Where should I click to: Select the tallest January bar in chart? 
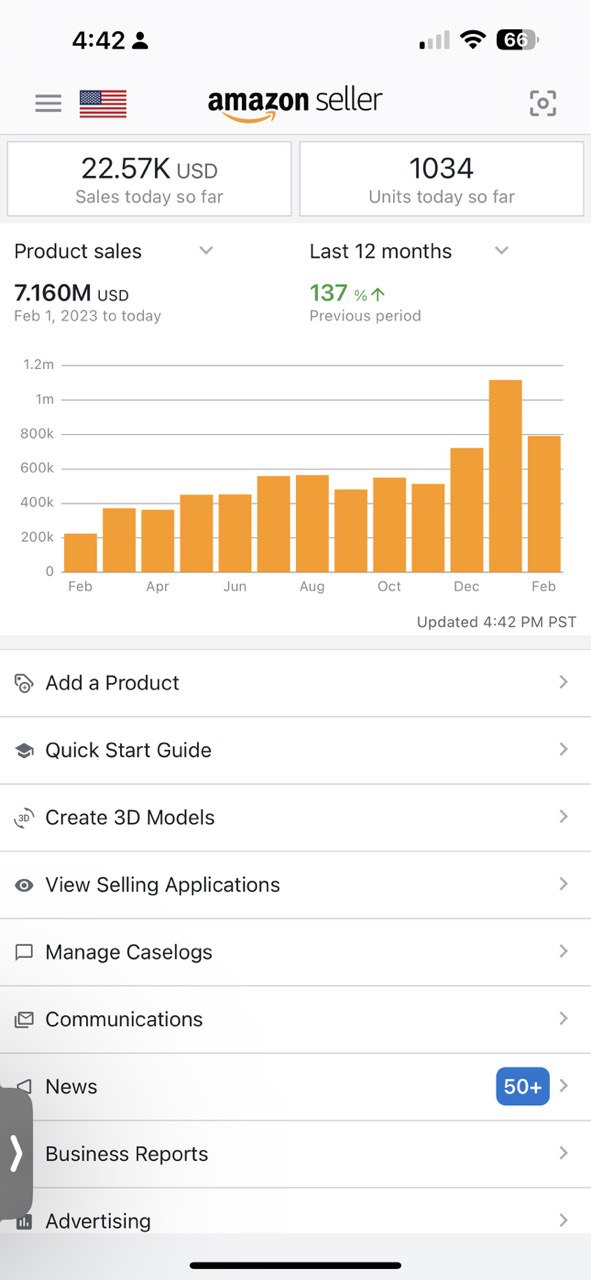pyautogui.click(x=505, y=476)
